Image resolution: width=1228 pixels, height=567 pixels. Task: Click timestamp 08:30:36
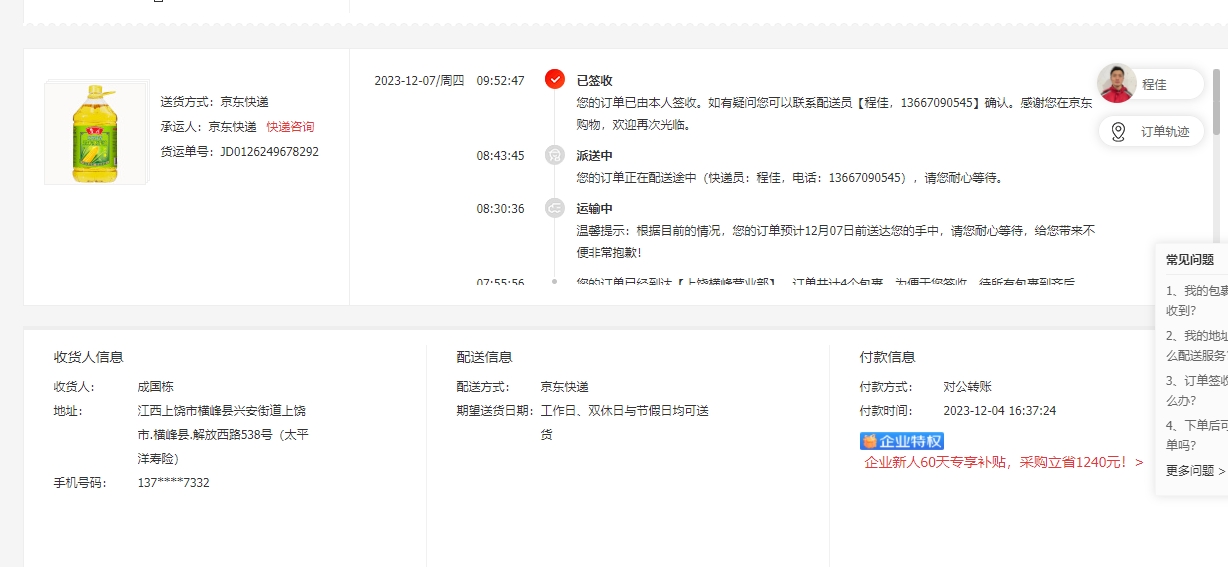(x=500, y=209)
